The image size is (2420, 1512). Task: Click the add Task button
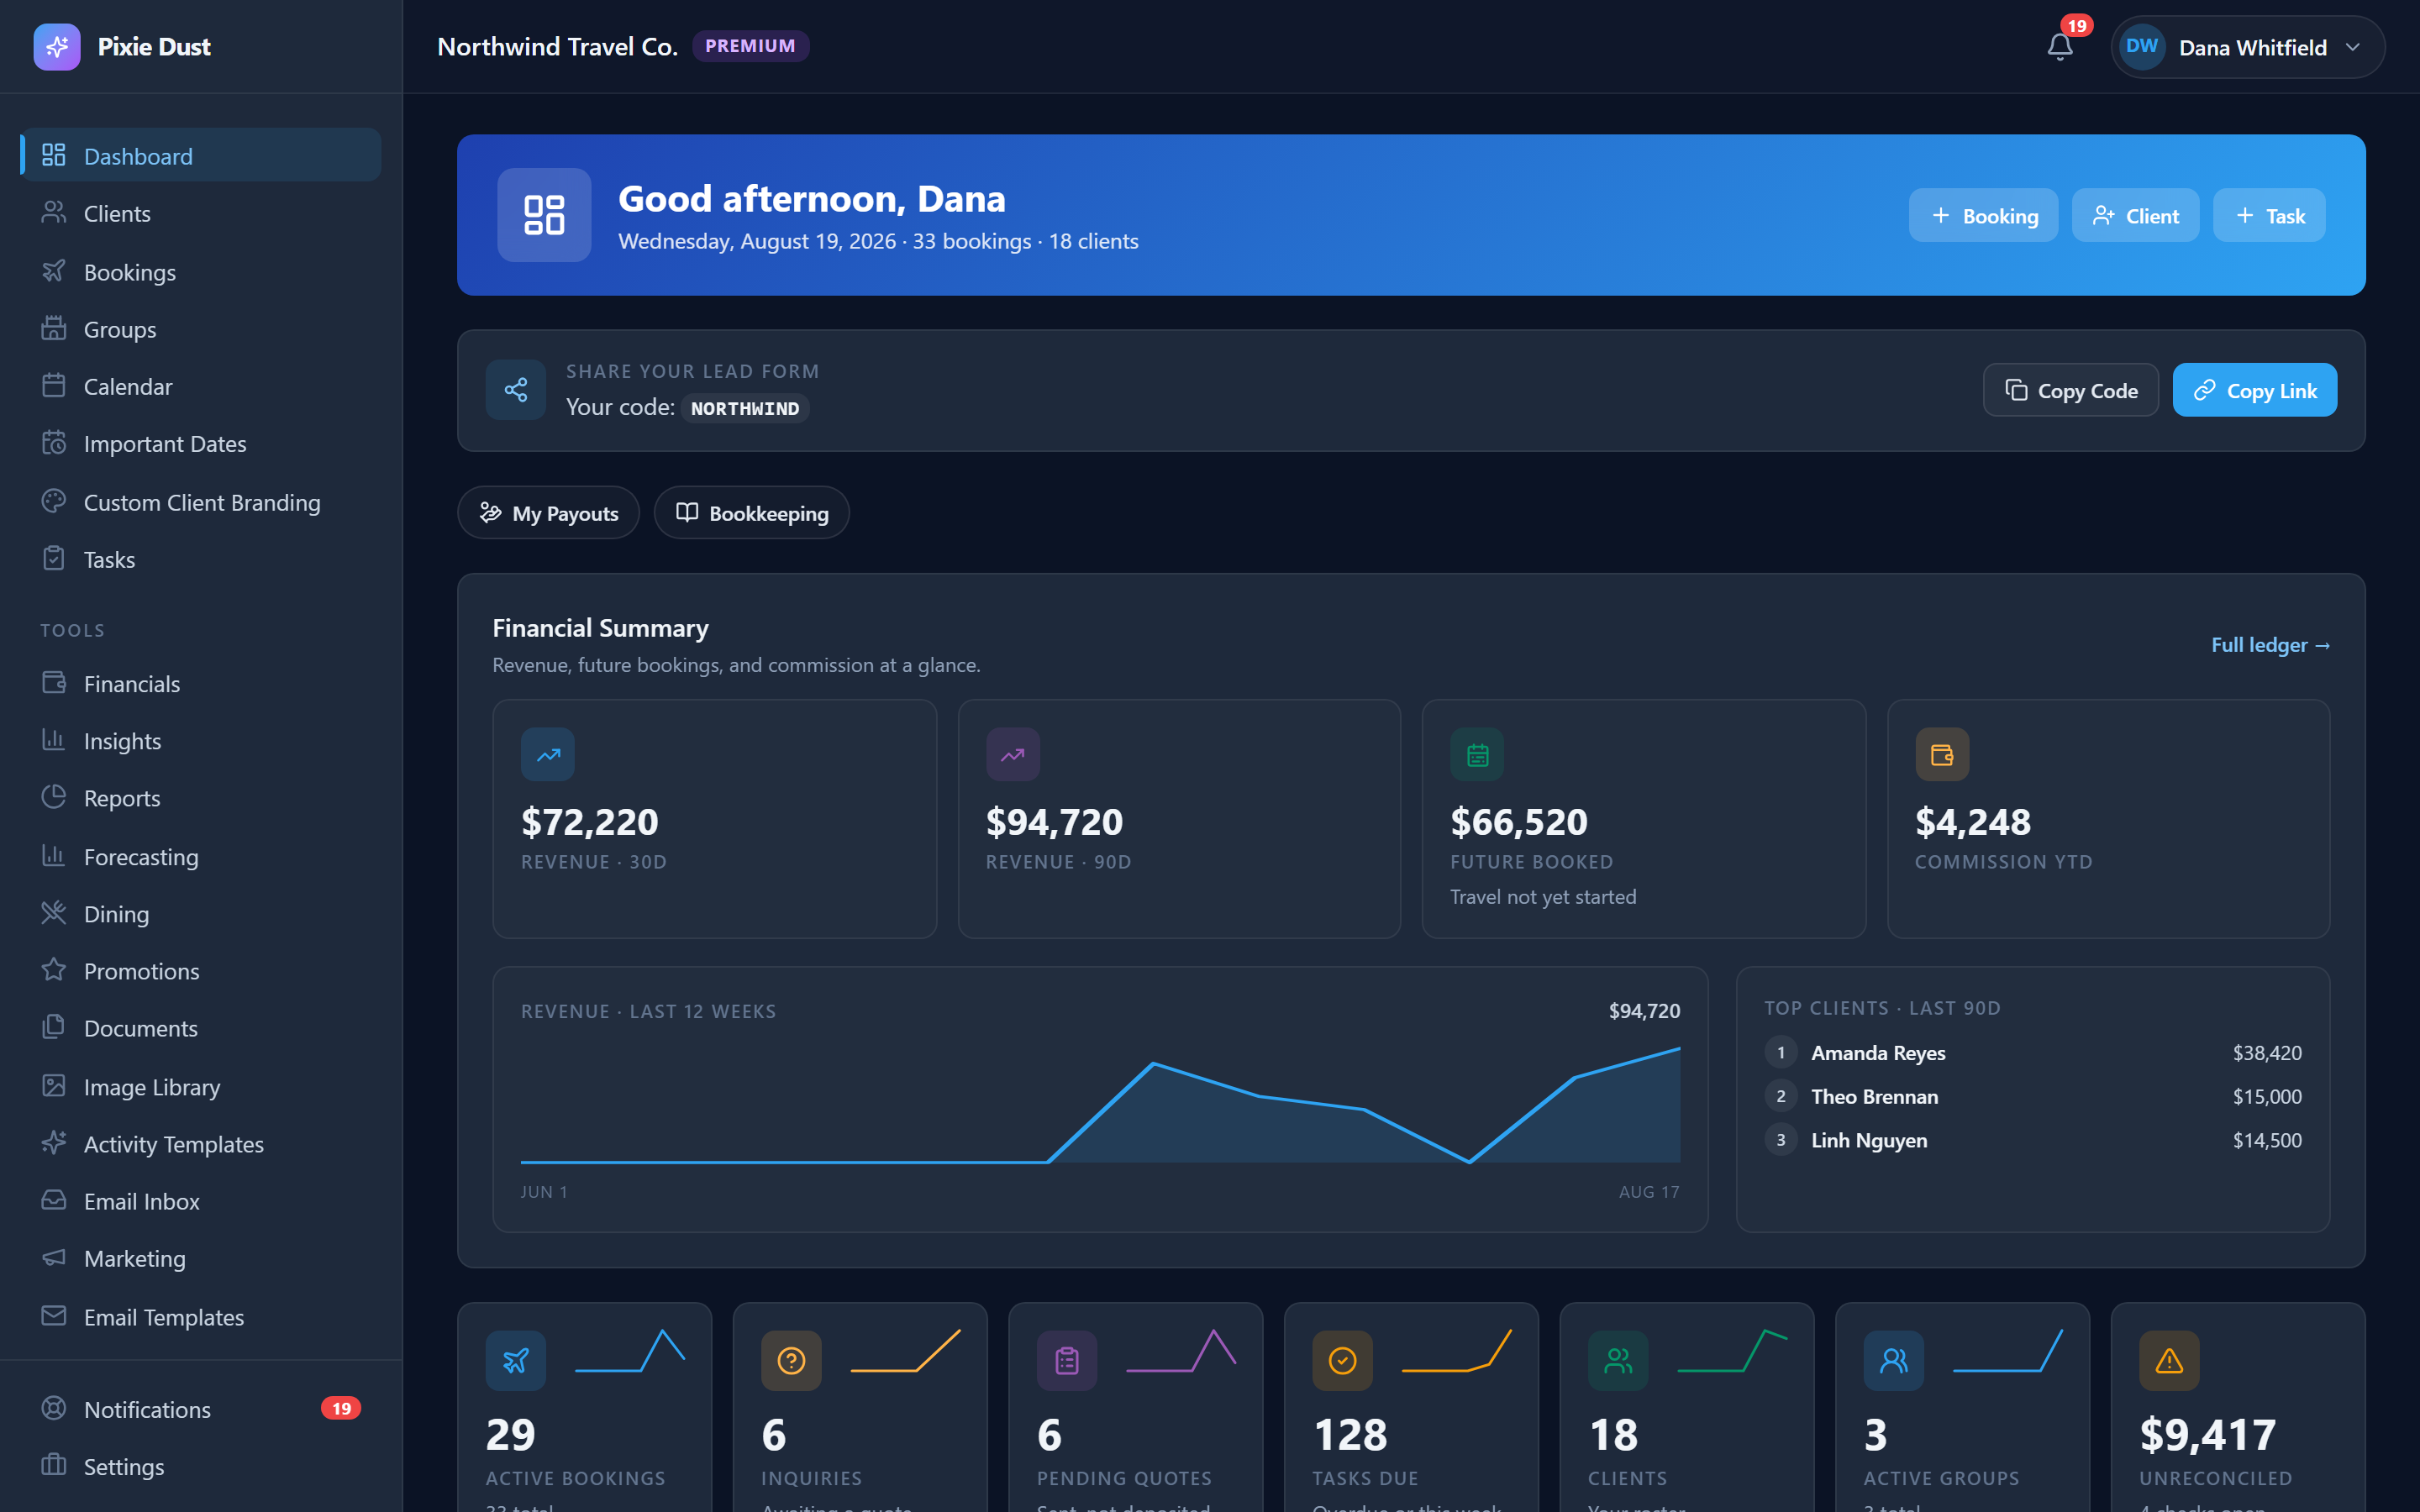(x=2269, y=215)
